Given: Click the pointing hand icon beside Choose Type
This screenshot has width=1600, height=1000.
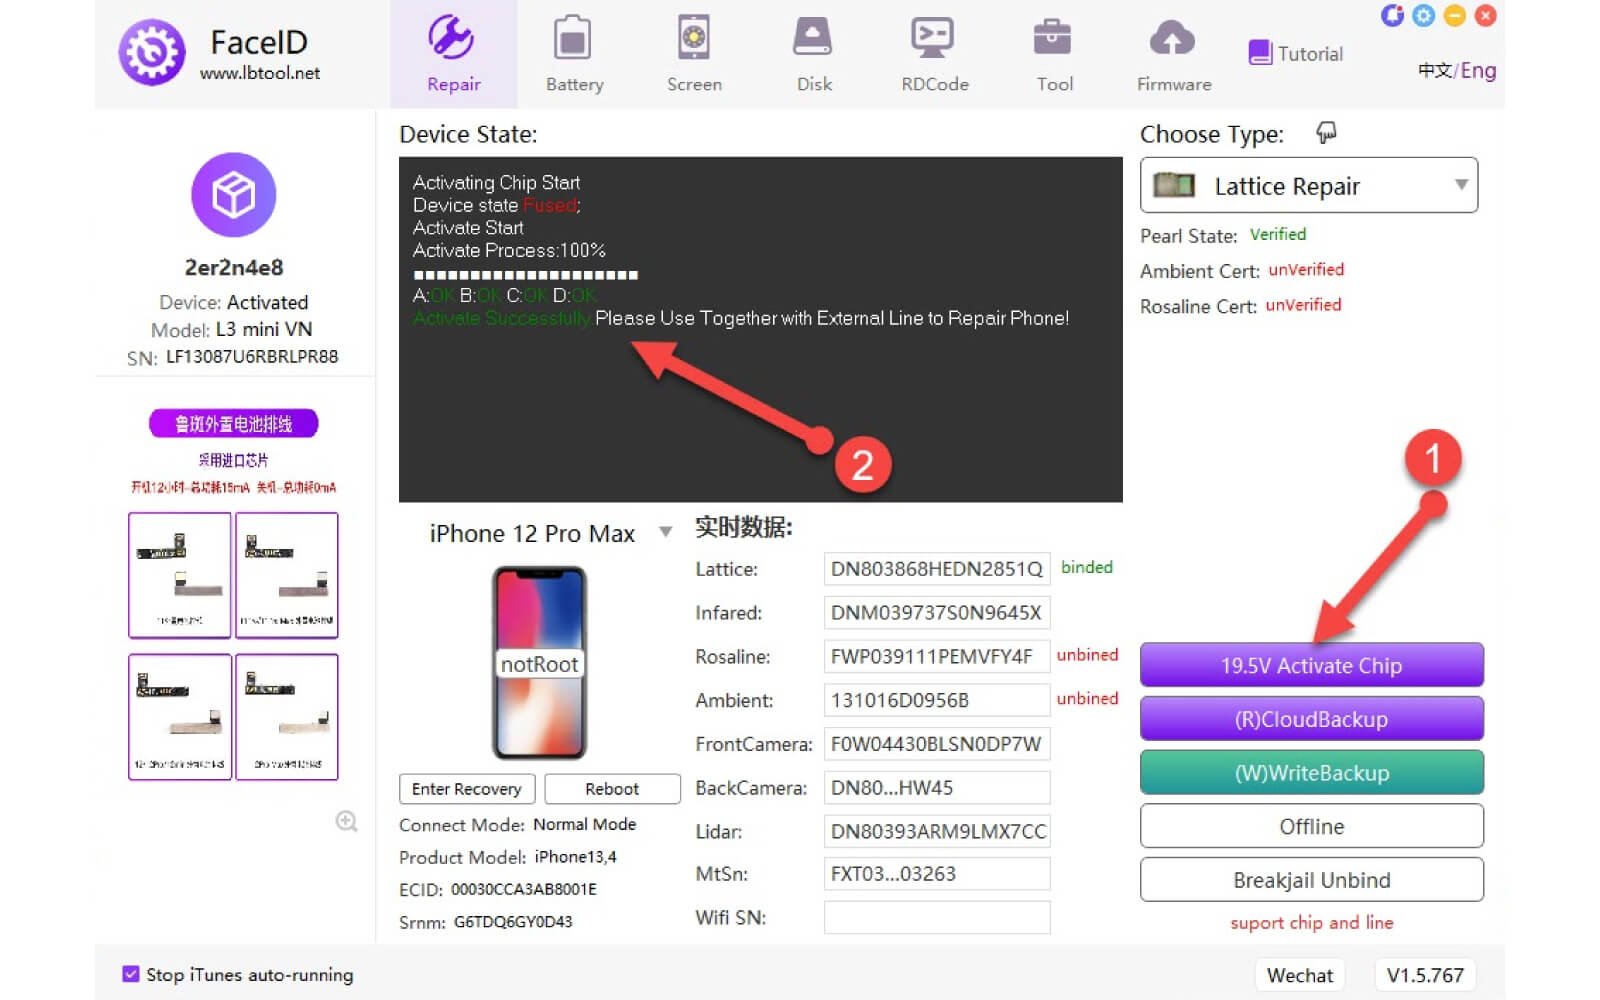Looking at the screenshot, I should point(1326,133).
